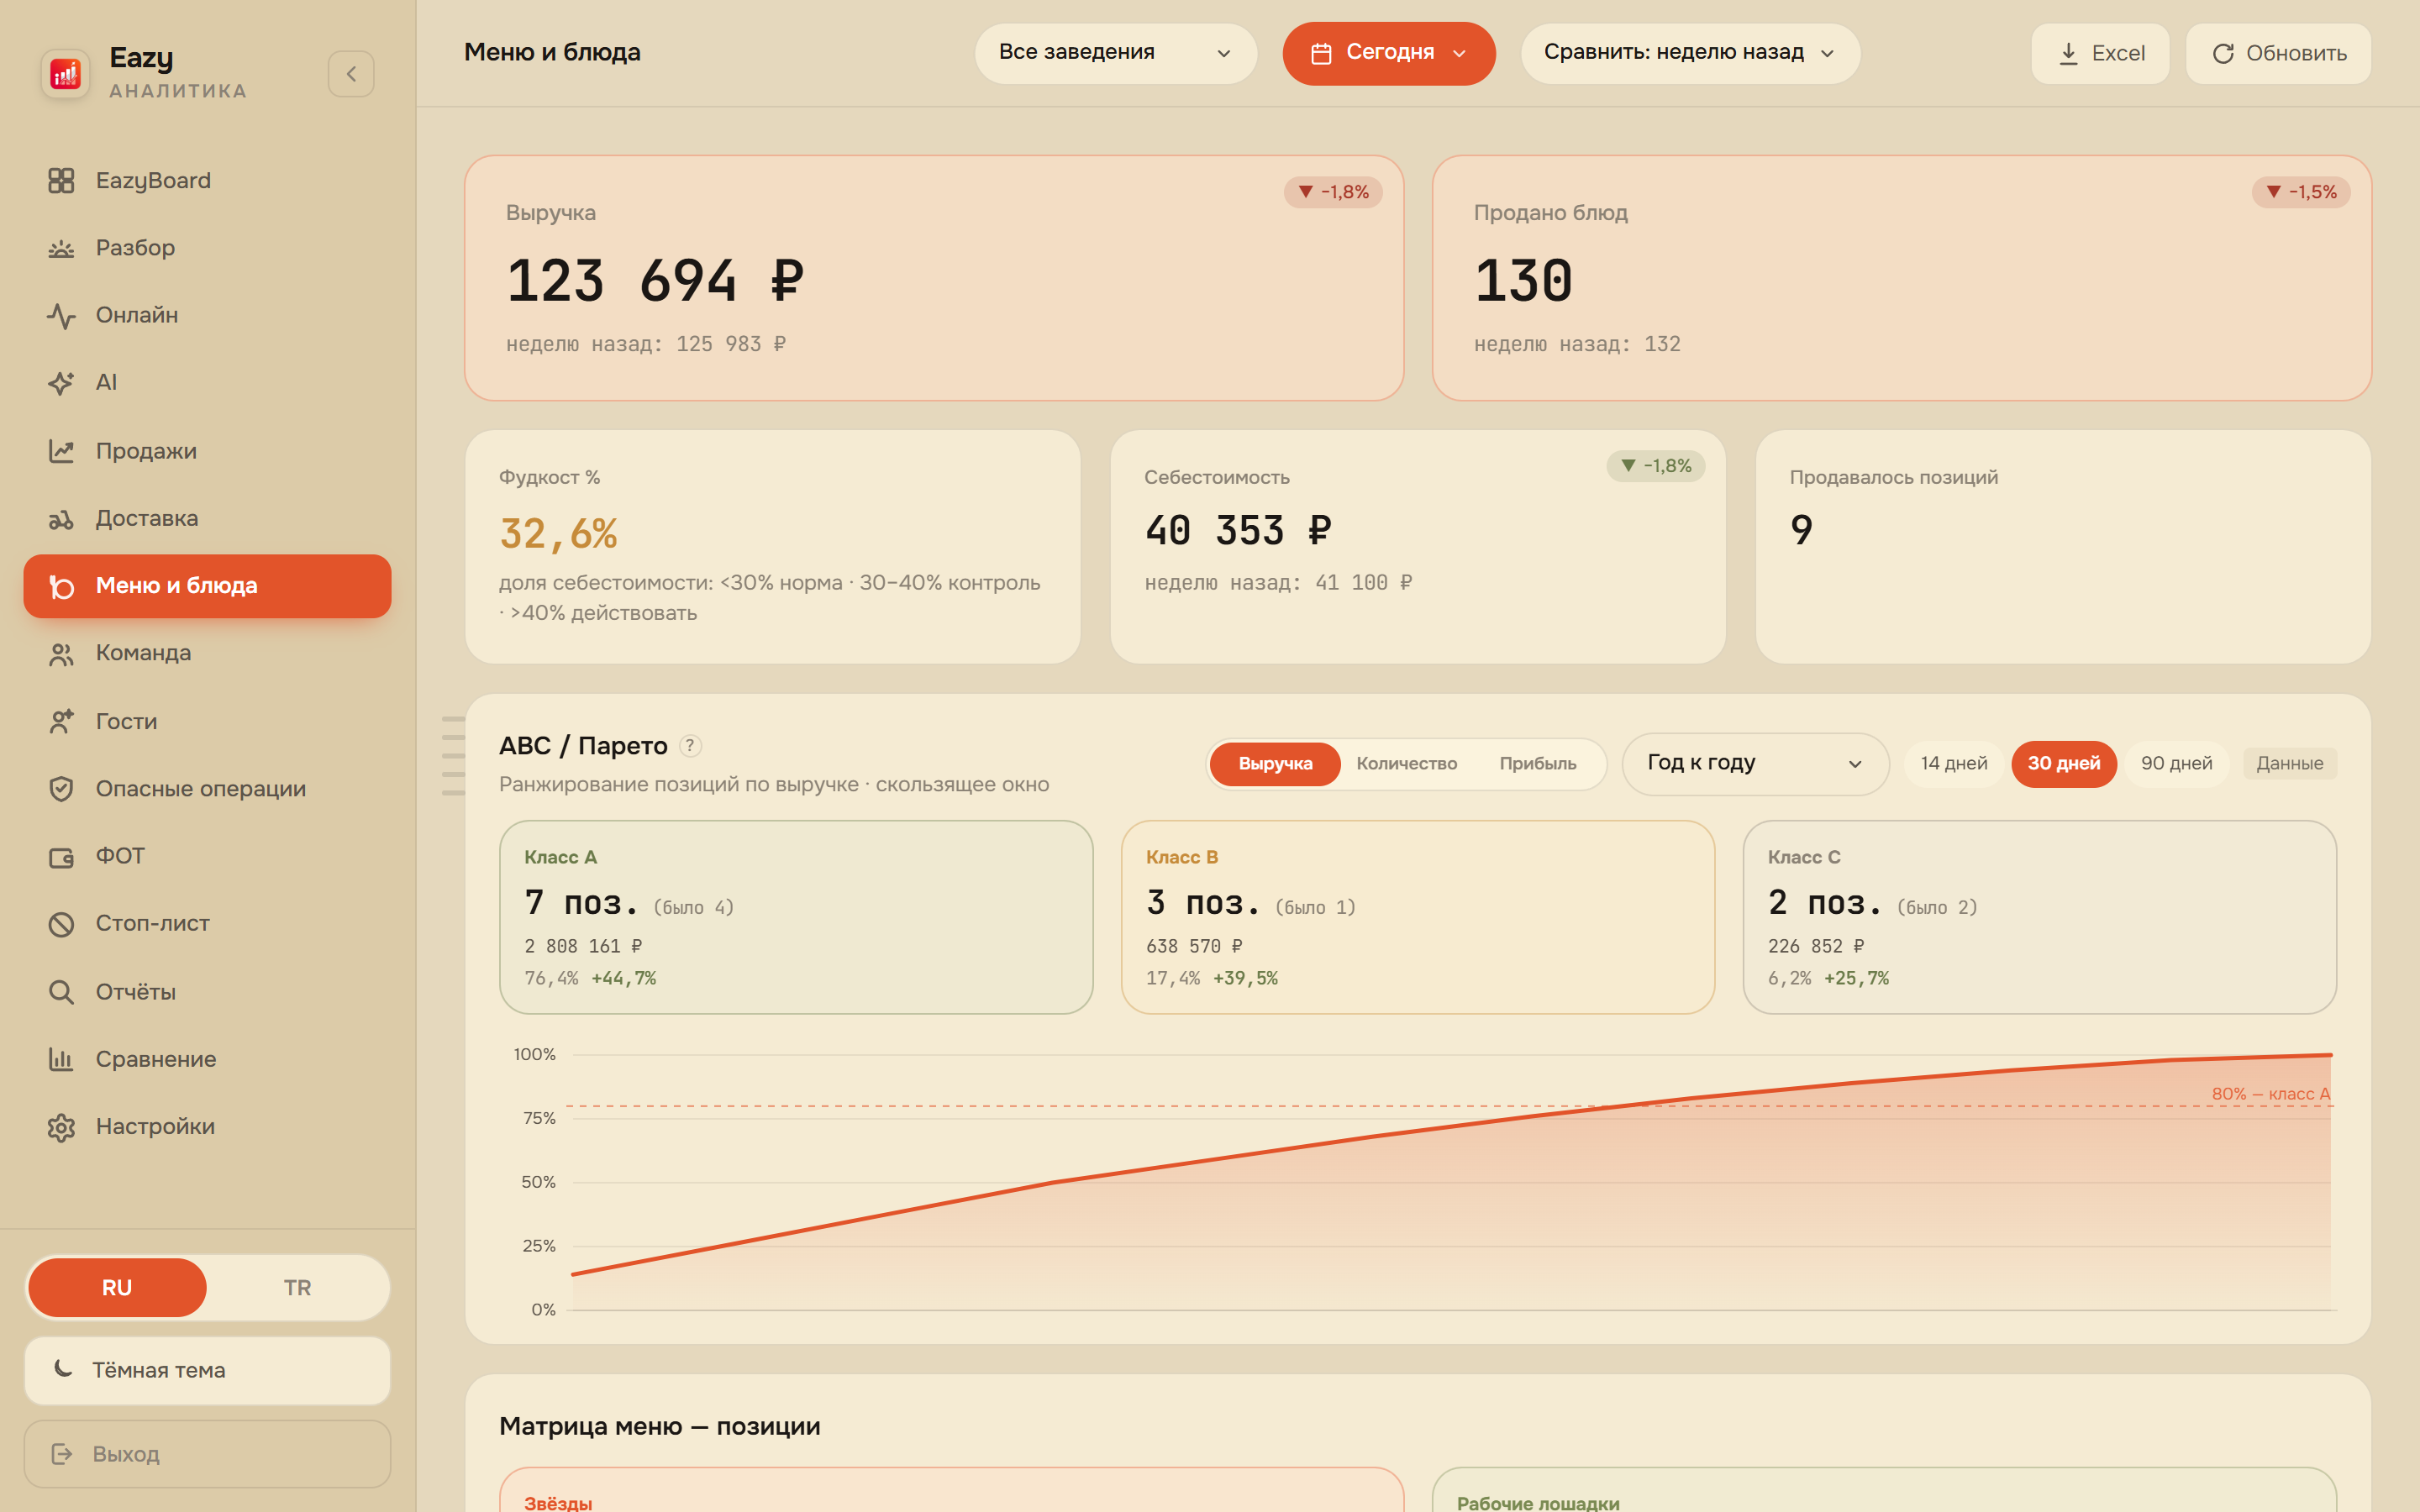Viewport: 2420px width, 1512px height.
Task: Open the Доставка section label
Action: coord(147,519)
